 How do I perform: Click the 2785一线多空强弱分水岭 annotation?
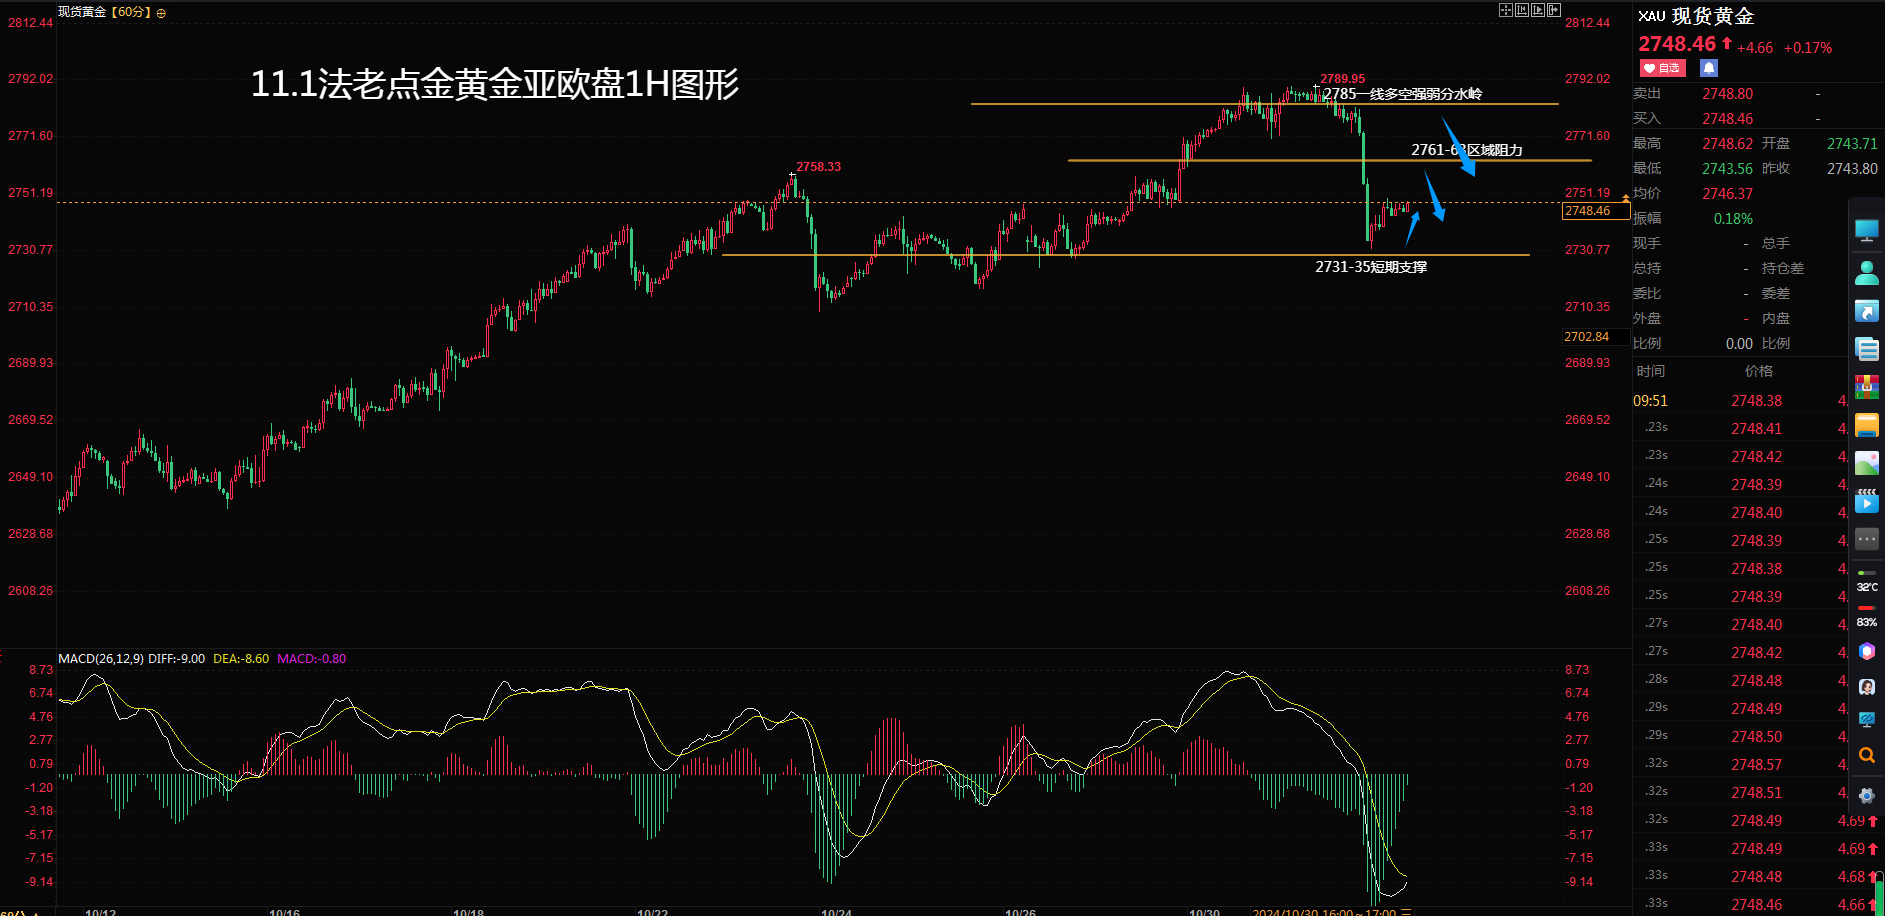1403,94
